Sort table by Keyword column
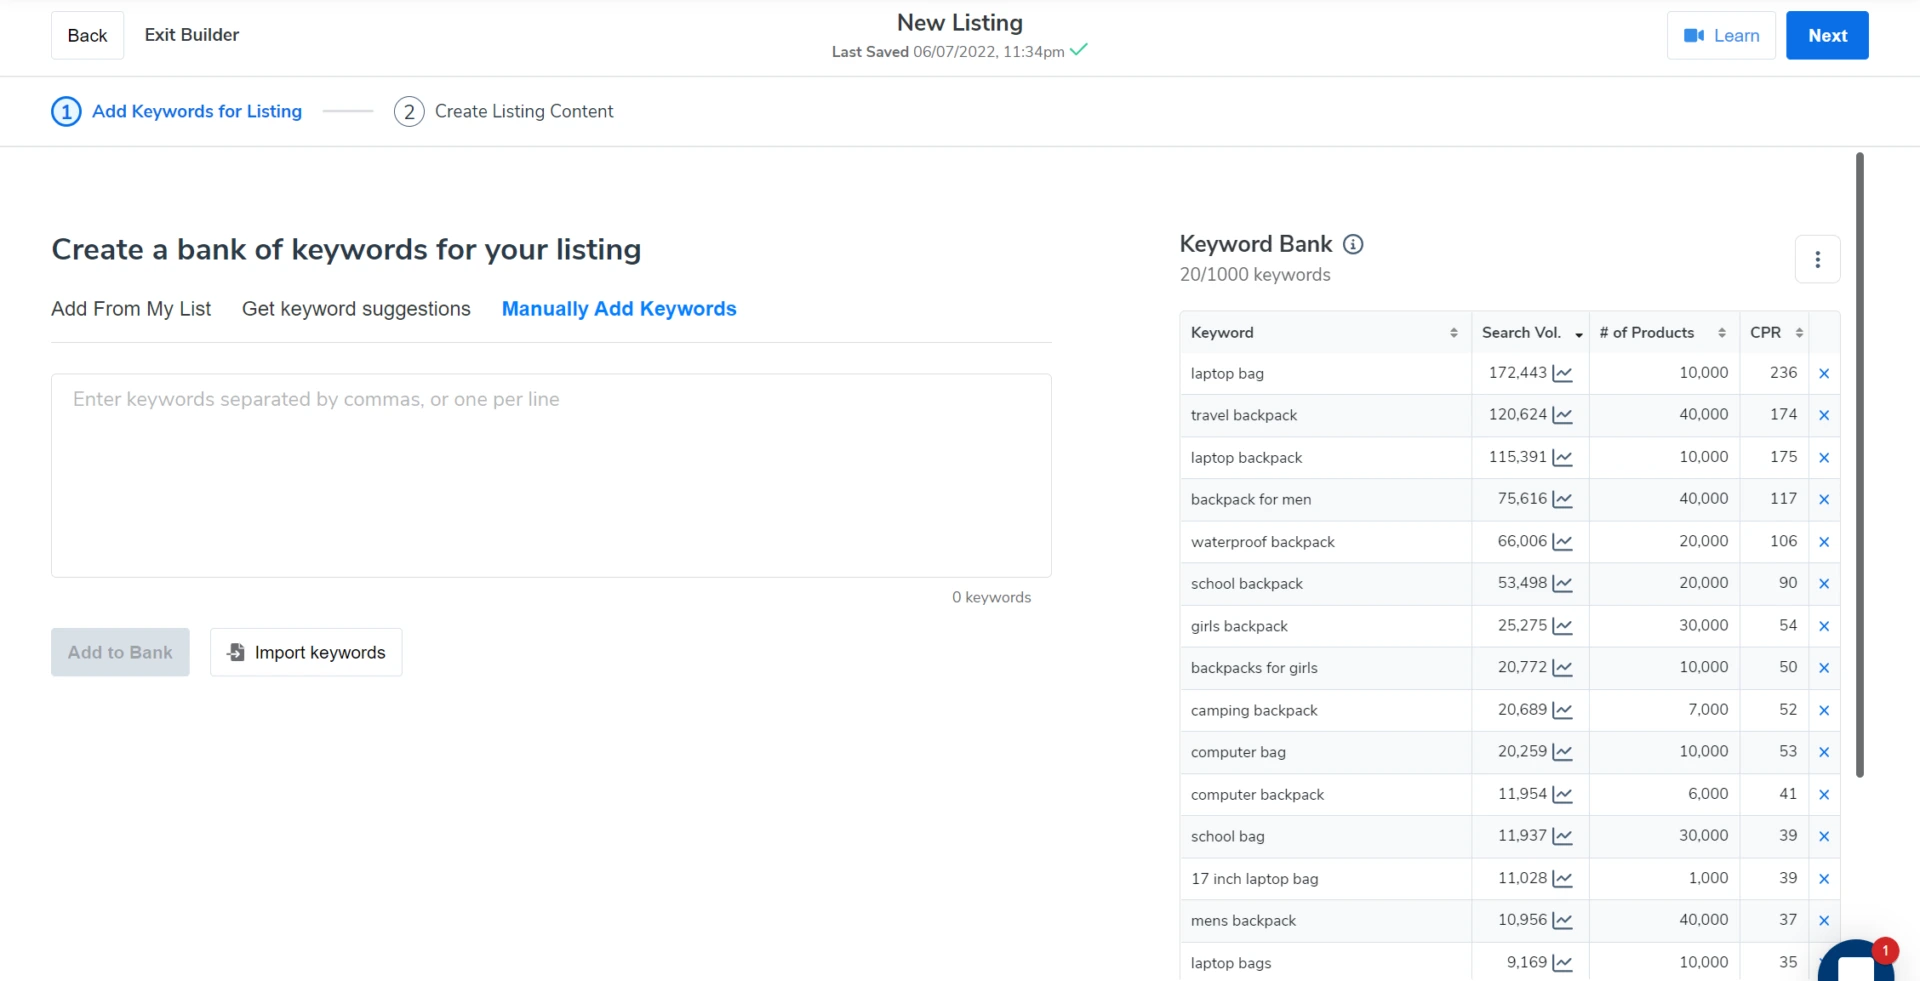Screen dimensions: 1920x981 coord(1453,333)
